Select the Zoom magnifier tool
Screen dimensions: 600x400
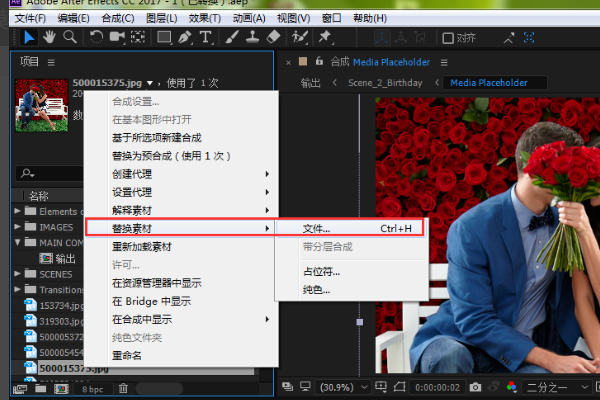click(x=70, y=37)
